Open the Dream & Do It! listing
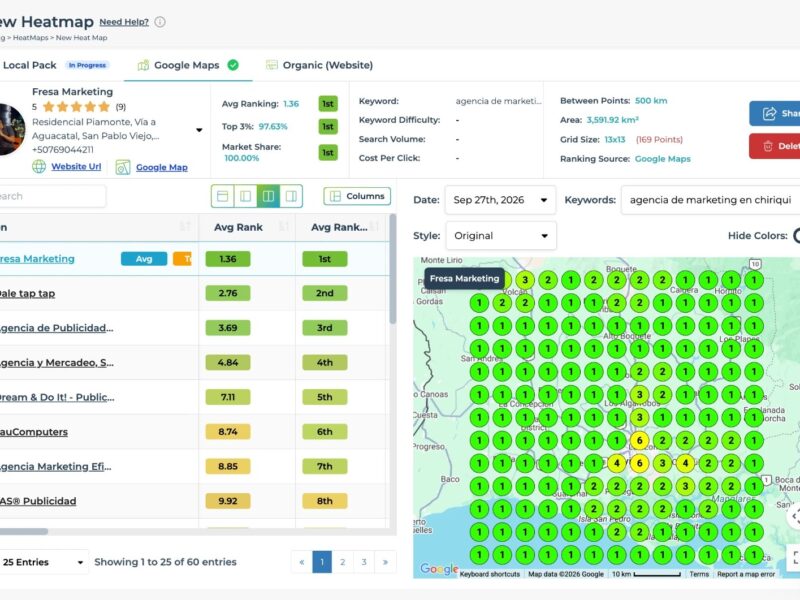Image resolution: width=800 pixels, height=600 pixels. [x=57, y=397]
